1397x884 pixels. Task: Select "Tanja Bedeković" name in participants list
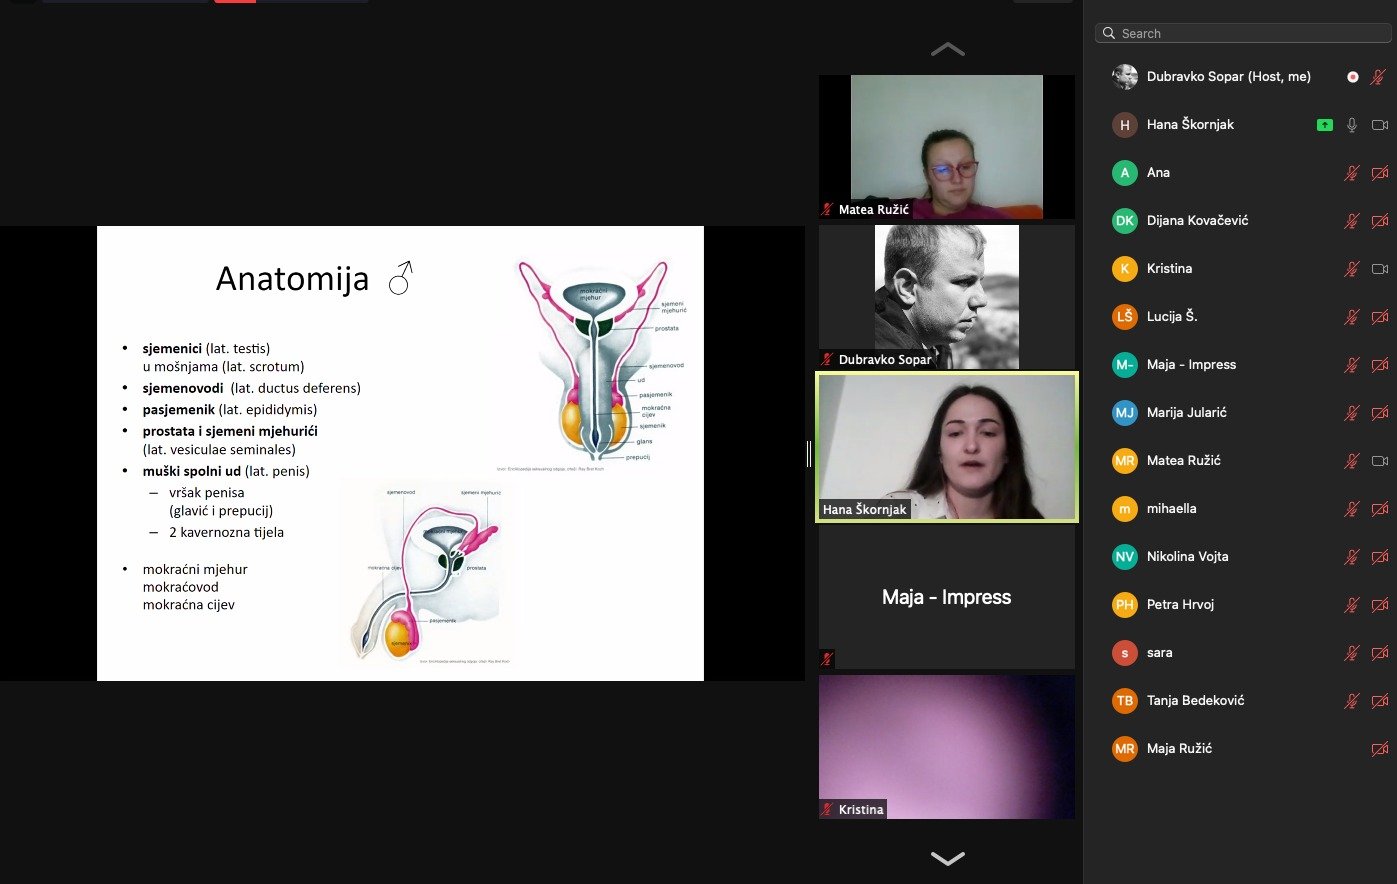pos(1196,701)
